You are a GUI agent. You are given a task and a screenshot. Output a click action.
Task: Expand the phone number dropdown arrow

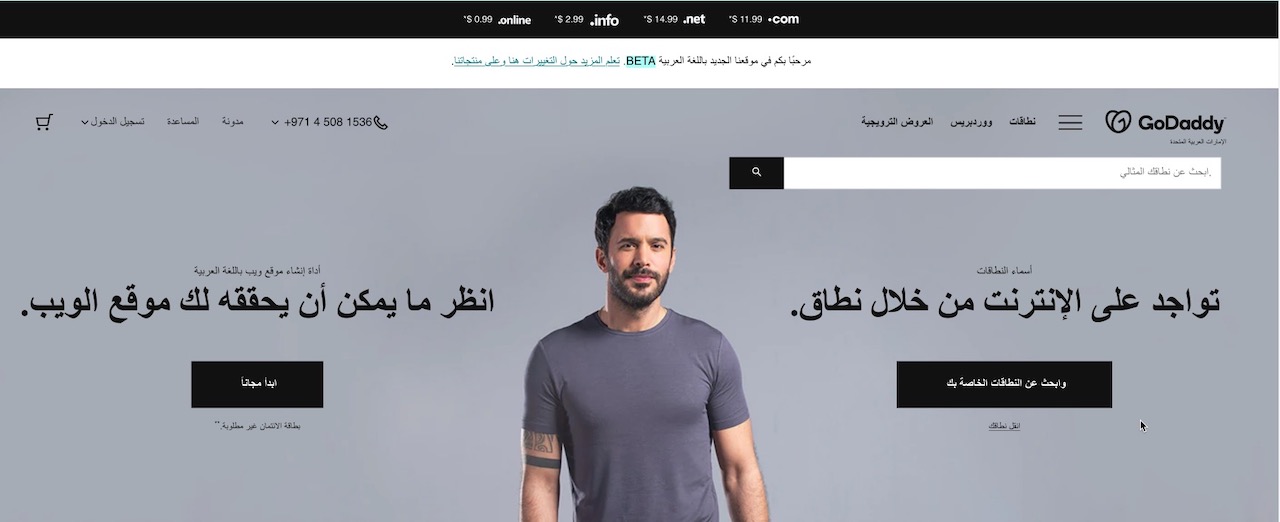[275, 122]
